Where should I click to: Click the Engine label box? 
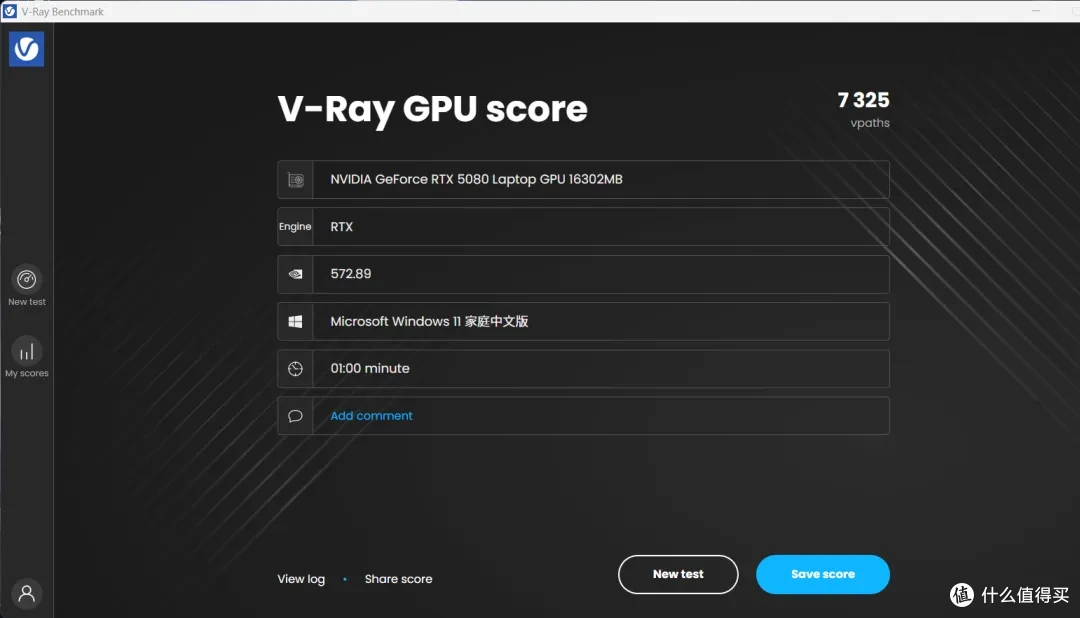[x=295, y=227]
